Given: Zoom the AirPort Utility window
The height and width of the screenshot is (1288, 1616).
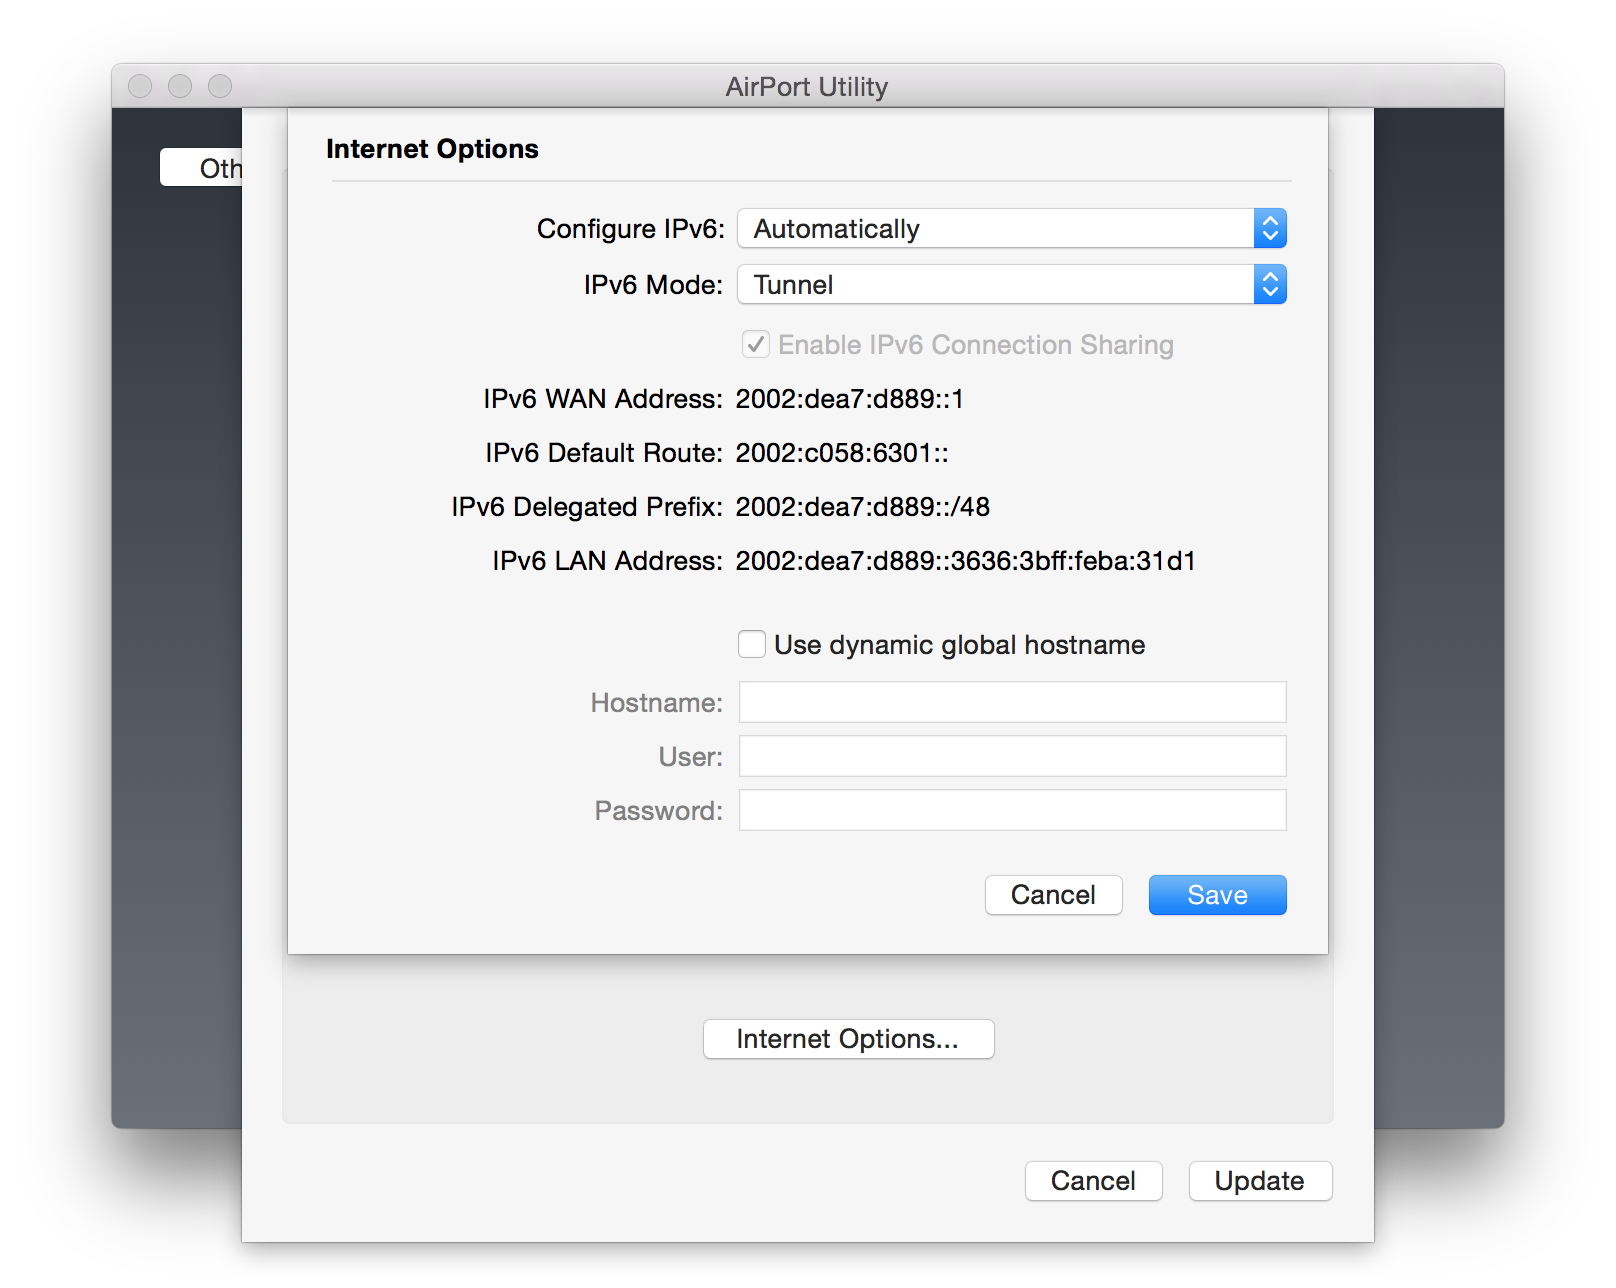Looking at the screenshot, I should [x=220, y=86].
